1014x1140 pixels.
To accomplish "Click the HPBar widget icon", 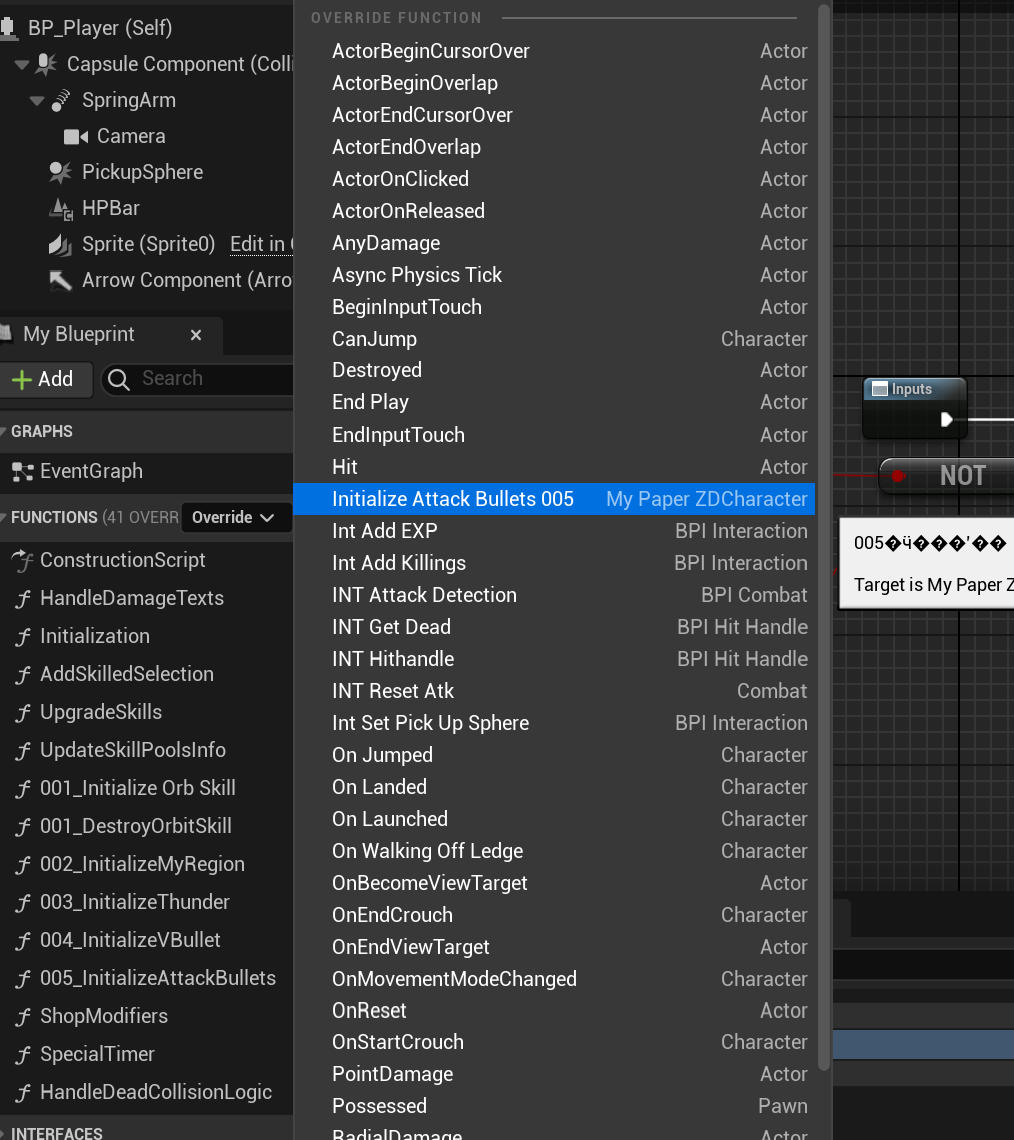I will click(x=61, y=209).
